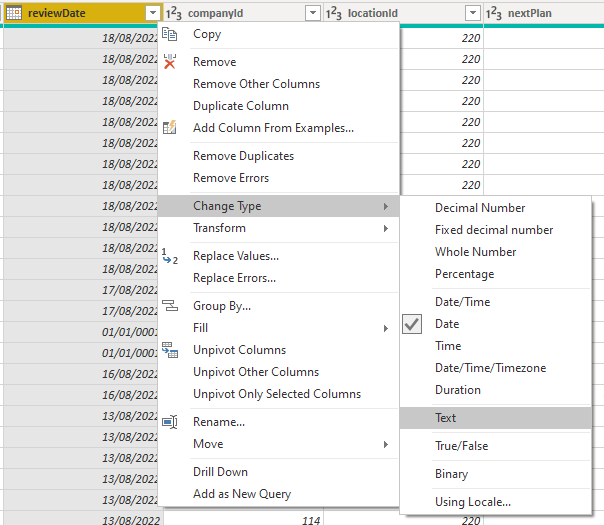Select the Date type option
Screen dimensions: 604x525
coord(495,324)
